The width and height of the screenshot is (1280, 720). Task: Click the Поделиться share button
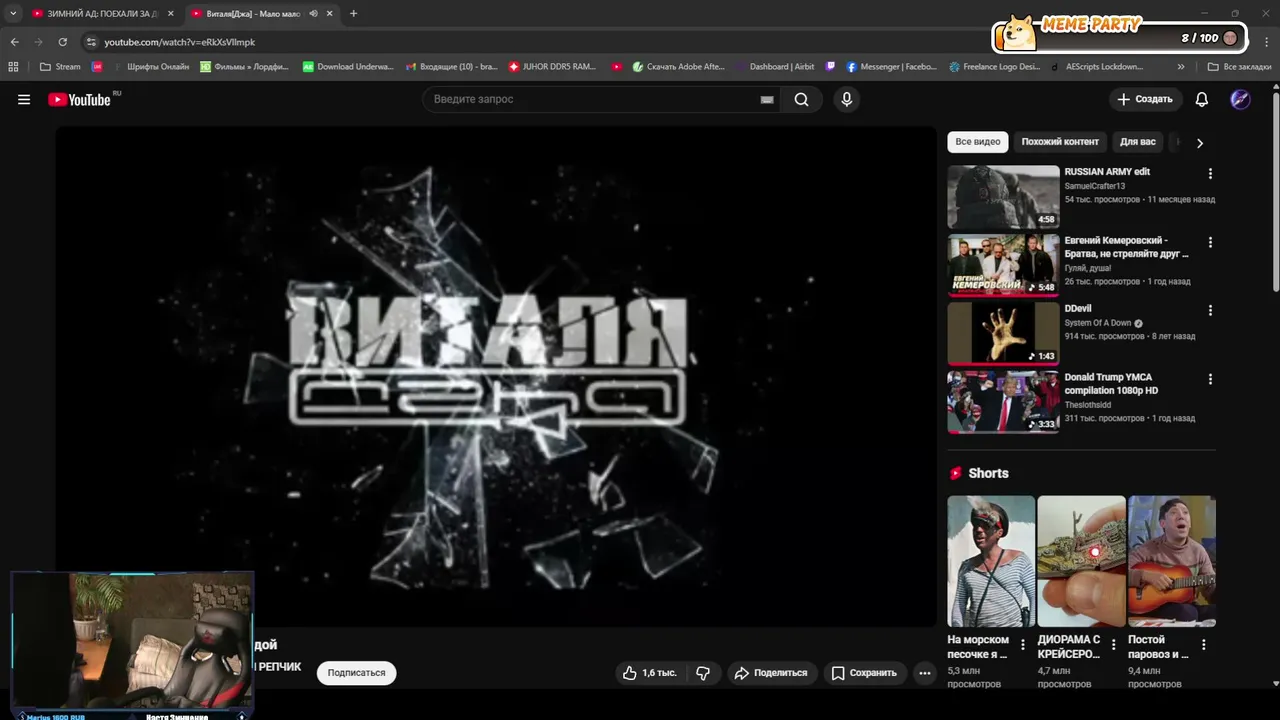(771, 673)
